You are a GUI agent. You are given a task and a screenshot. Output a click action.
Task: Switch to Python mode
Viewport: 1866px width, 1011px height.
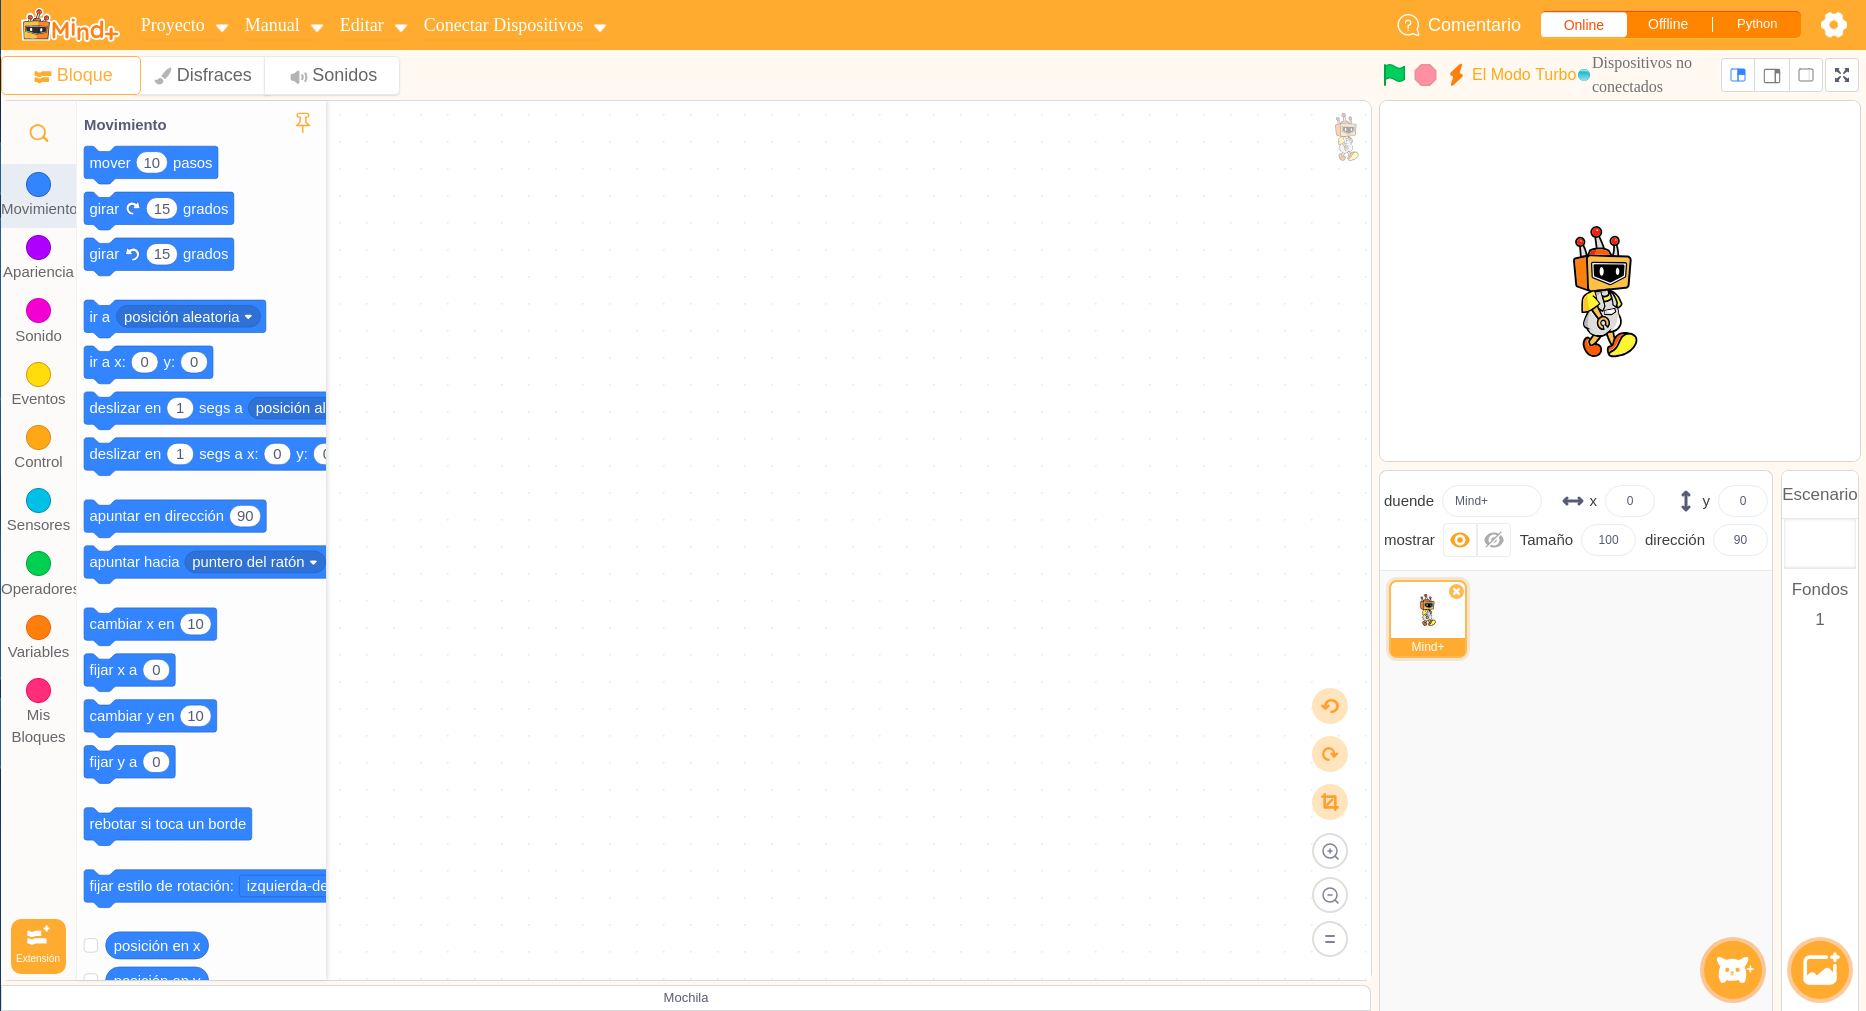[1757, 25]
